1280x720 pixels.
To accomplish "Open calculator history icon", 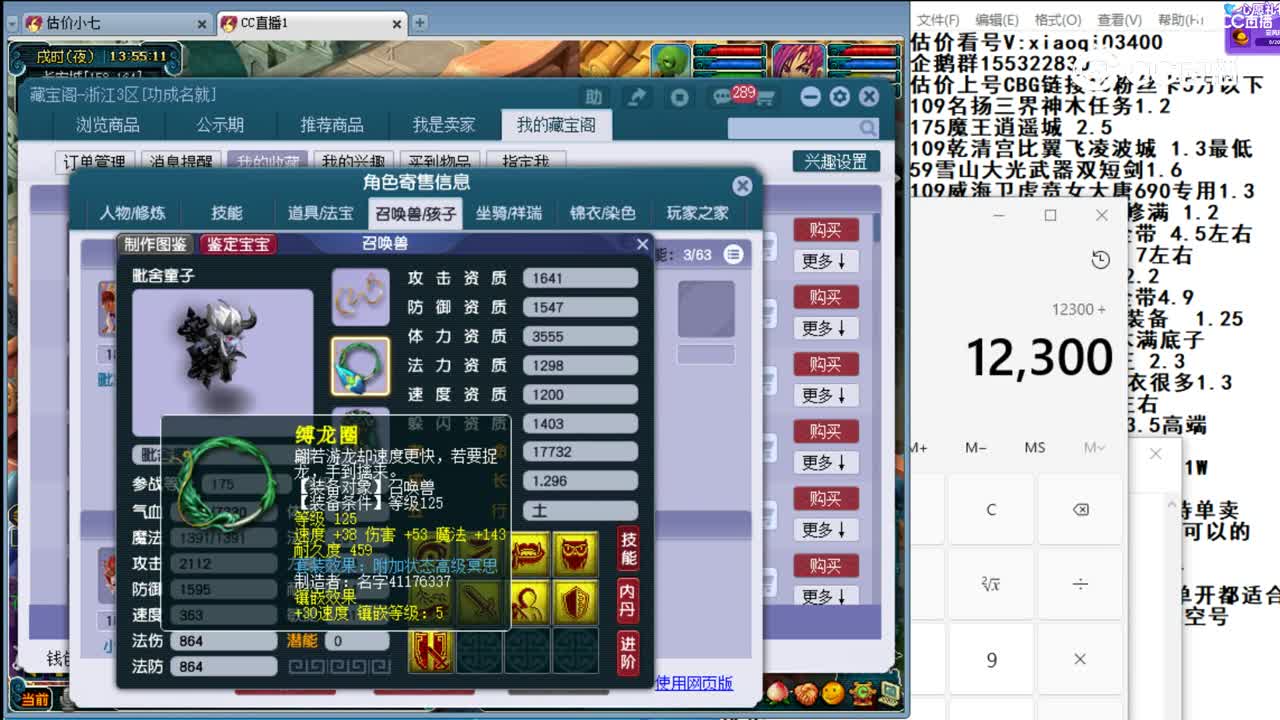I will pos(1101,260).
